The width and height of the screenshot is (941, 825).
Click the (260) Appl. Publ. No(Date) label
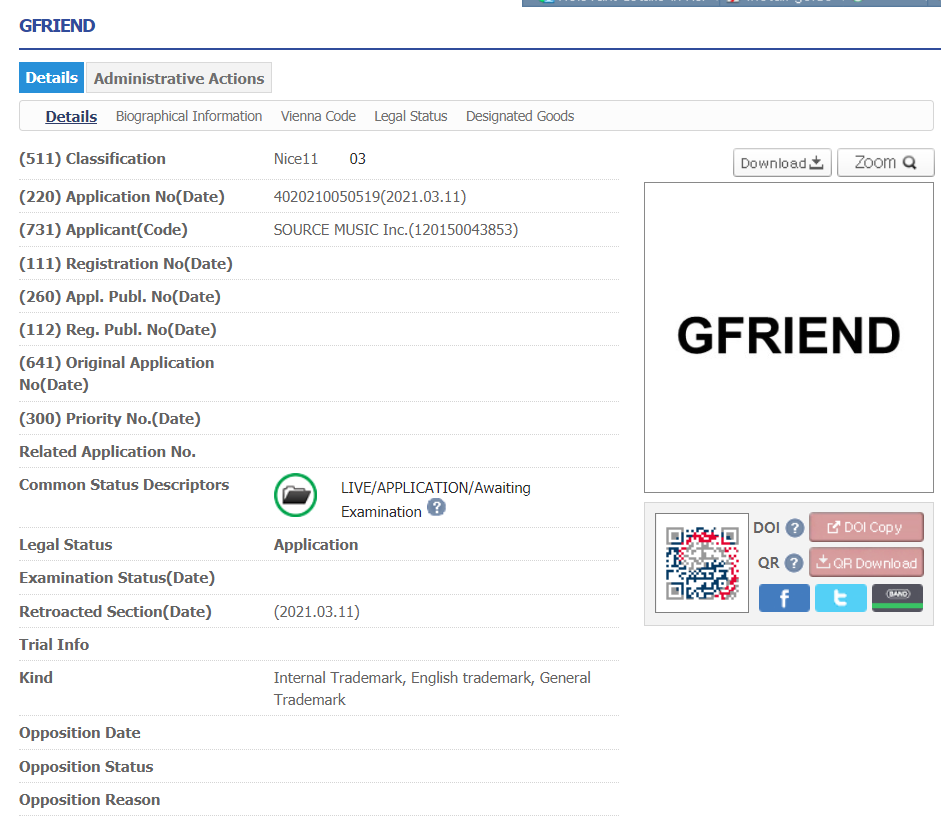pos(120,297)
